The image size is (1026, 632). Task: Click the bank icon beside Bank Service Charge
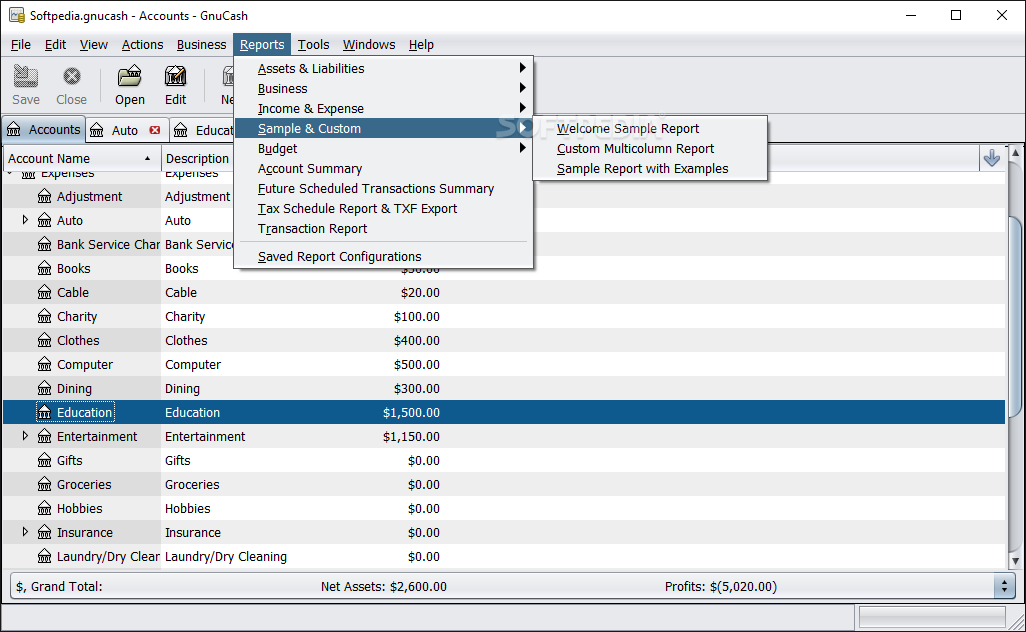(x=44, y=245)
